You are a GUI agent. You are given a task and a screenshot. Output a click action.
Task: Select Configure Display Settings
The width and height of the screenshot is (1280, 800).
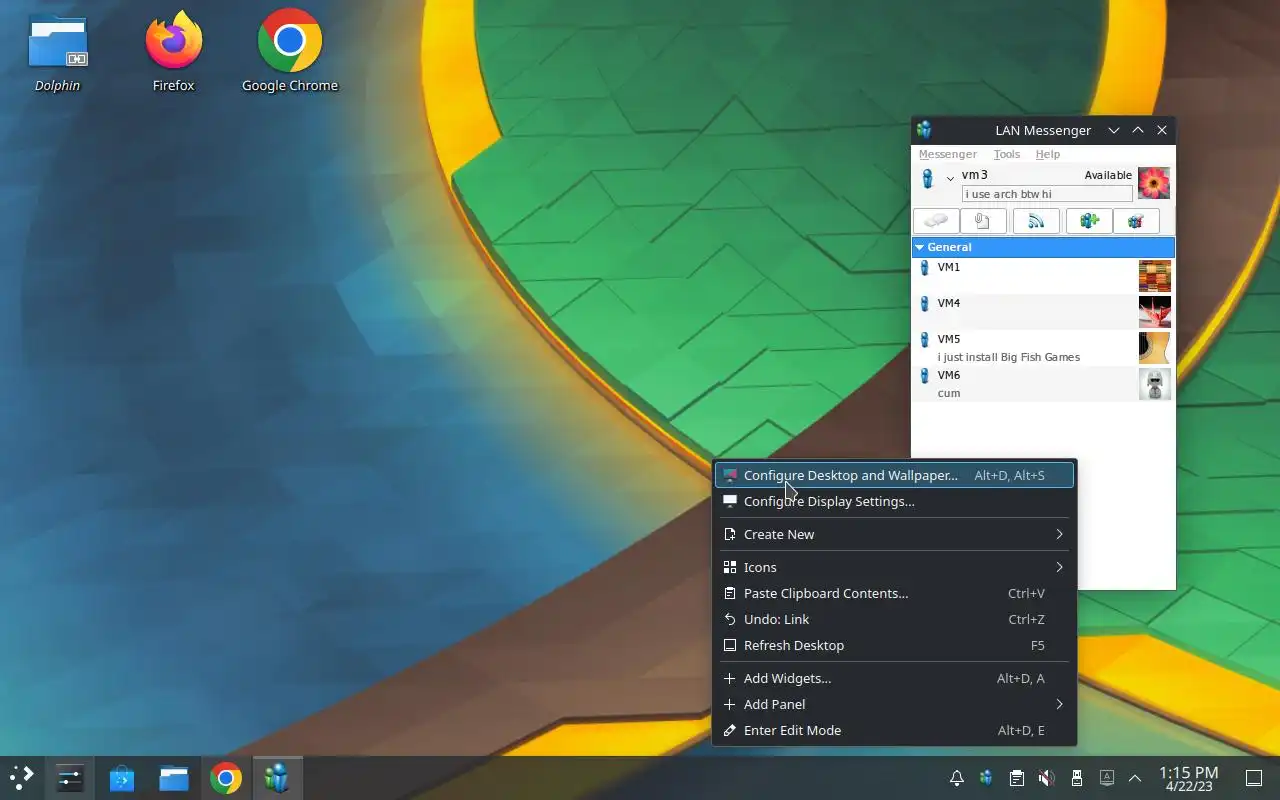click(x=894, y=501)
